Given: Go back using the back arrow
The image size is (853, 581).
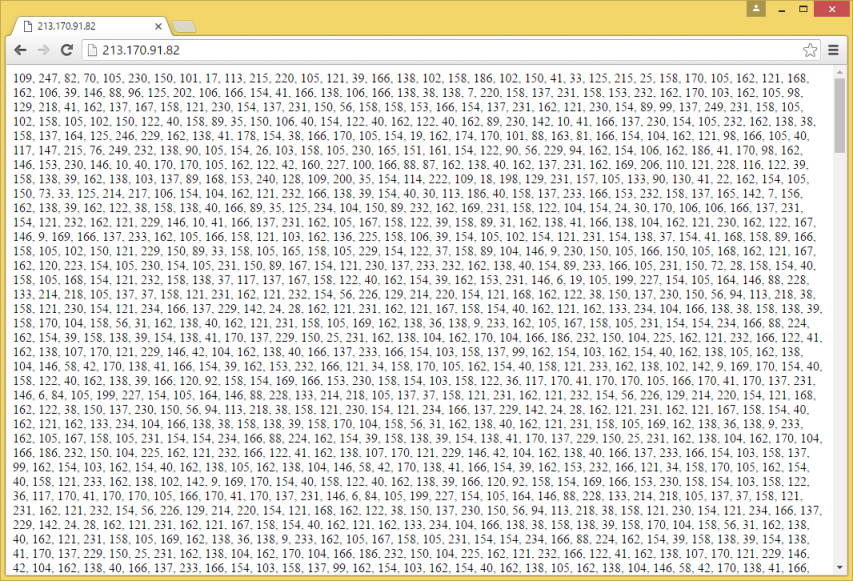Looking at the screenshot, I should tap(20, 50).
